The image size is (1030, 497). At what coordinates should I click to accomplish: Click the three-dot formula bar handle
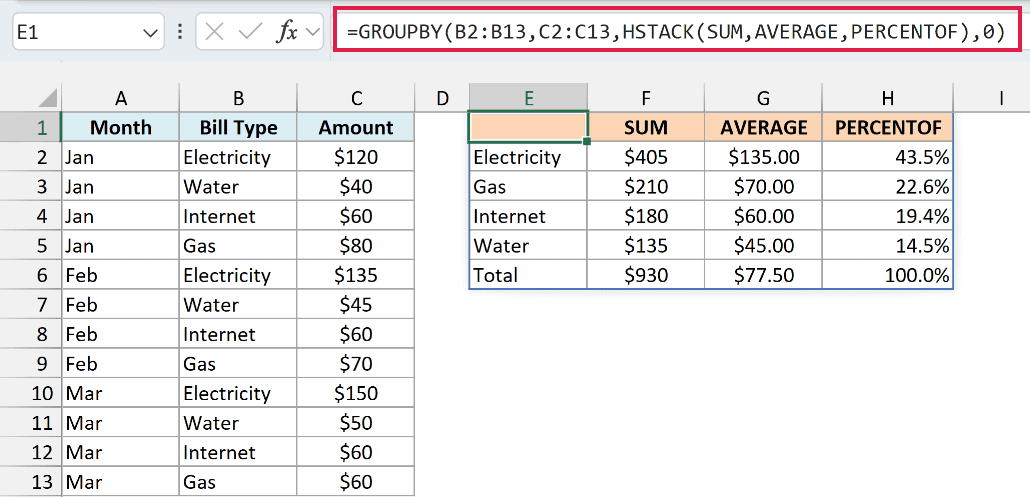[x=180, y=32]
